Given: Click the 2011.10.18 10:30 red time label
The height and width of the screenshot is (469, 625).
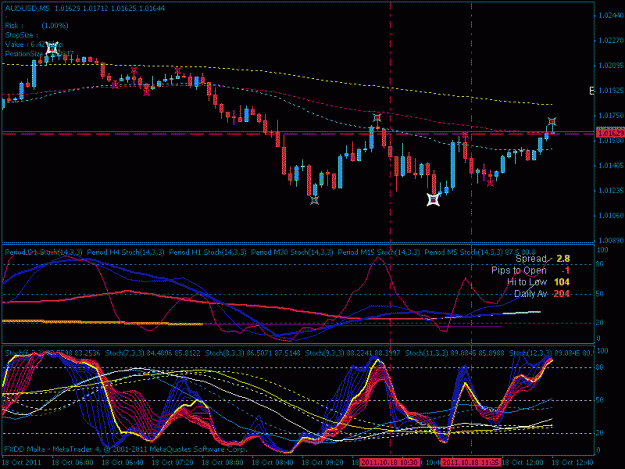Looking at the screenshot, I should pos(389,463).
